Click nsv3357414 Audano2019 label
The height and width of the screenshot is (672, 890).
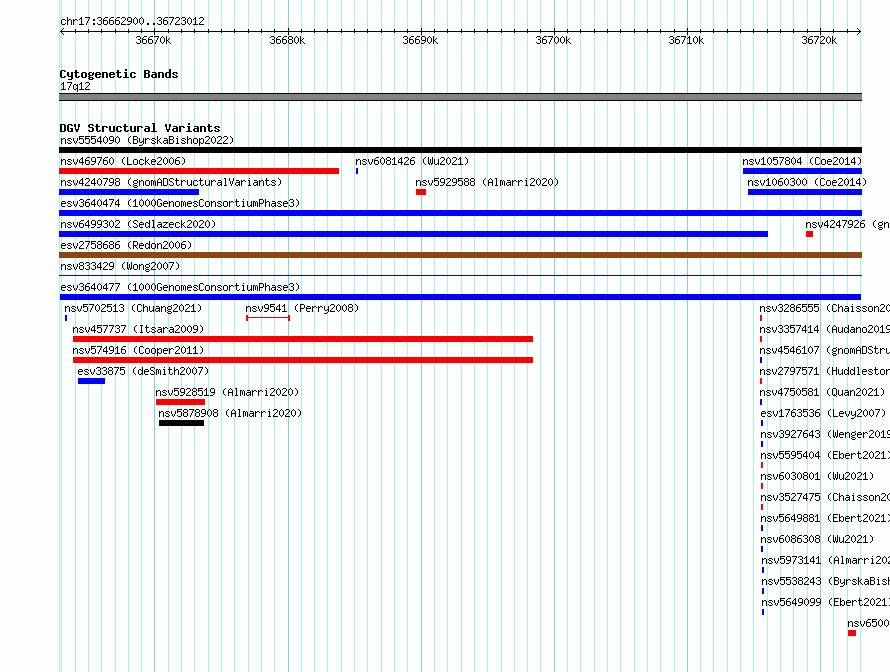pyautogui.click(x=824, y=329)
